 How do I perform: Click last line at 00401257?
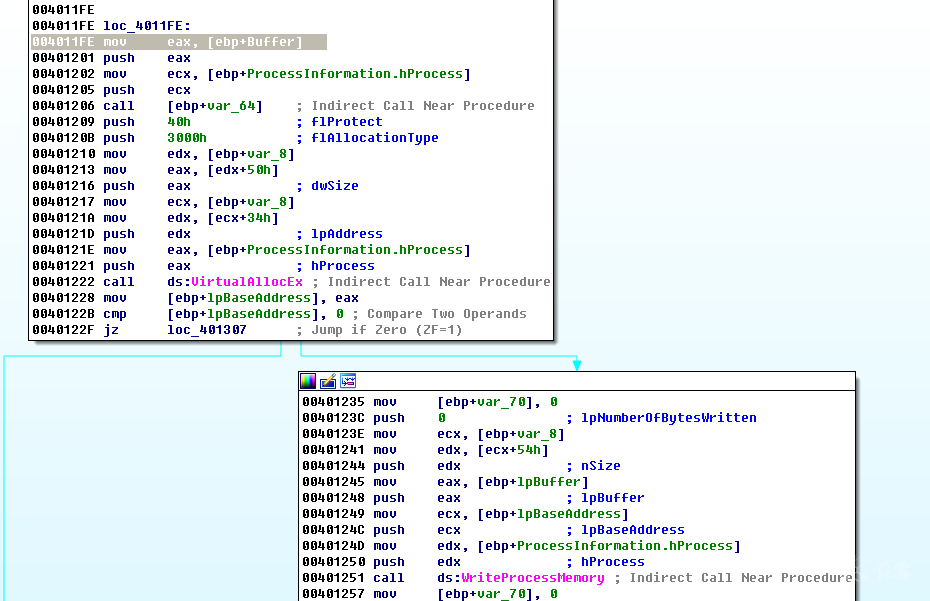(429, 594)
